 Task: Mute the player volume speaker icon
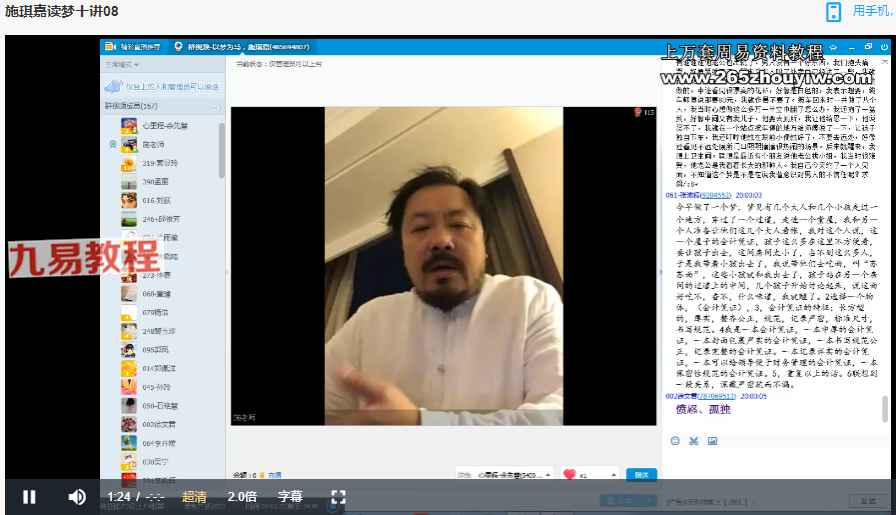pos(77,497)
